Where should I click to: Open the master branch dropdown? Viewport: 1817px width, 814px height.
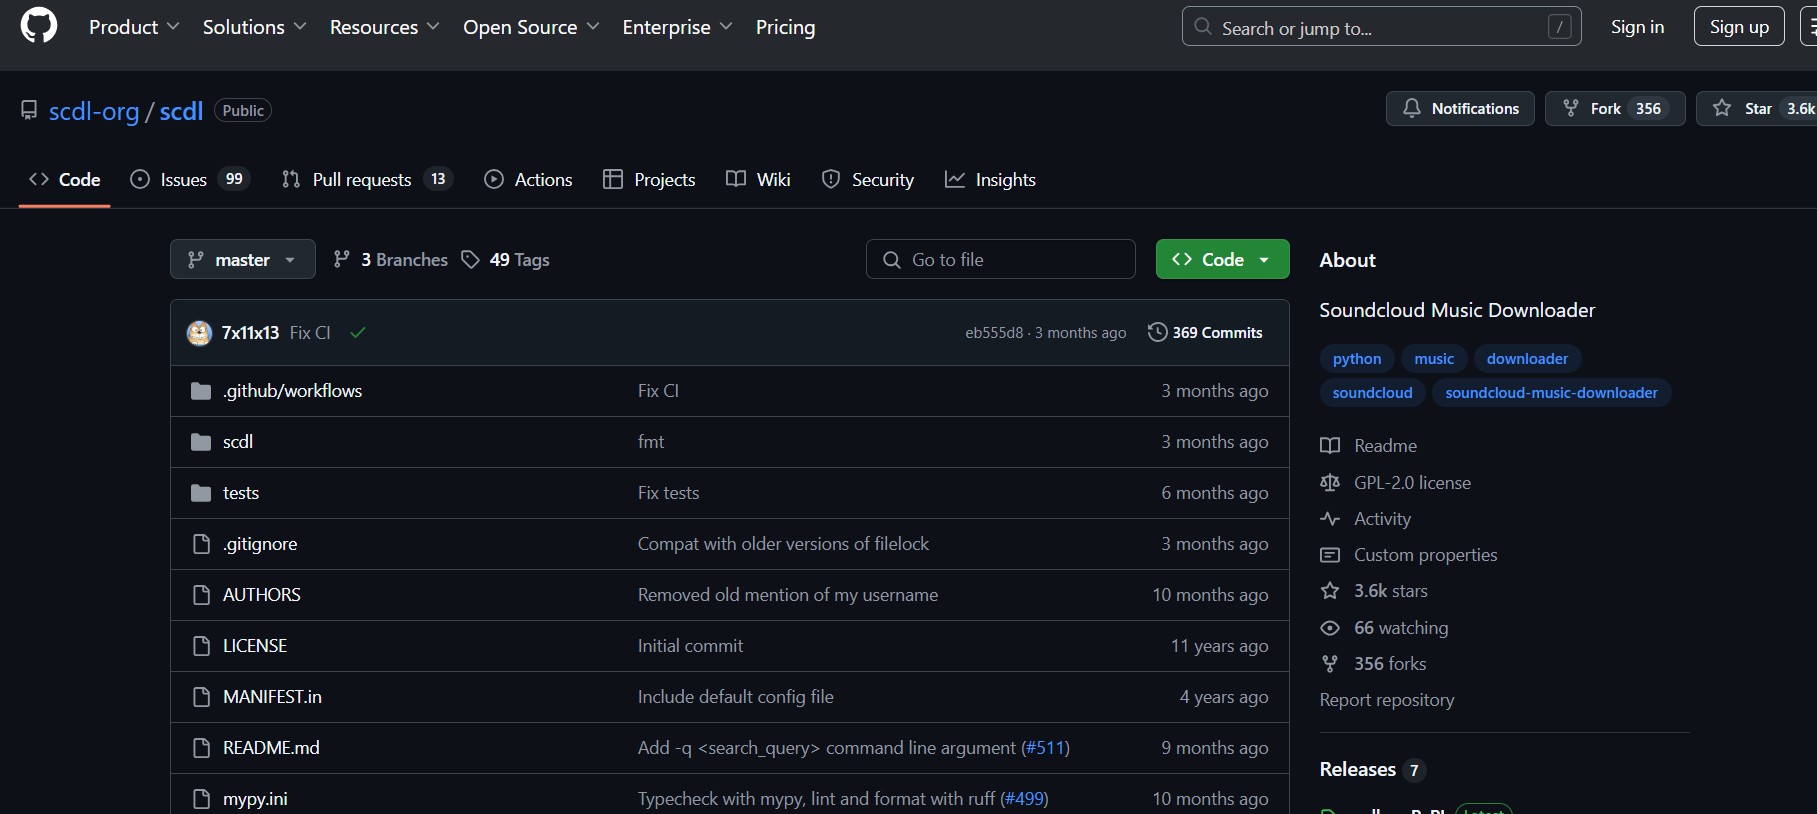[x=243, y=260]
